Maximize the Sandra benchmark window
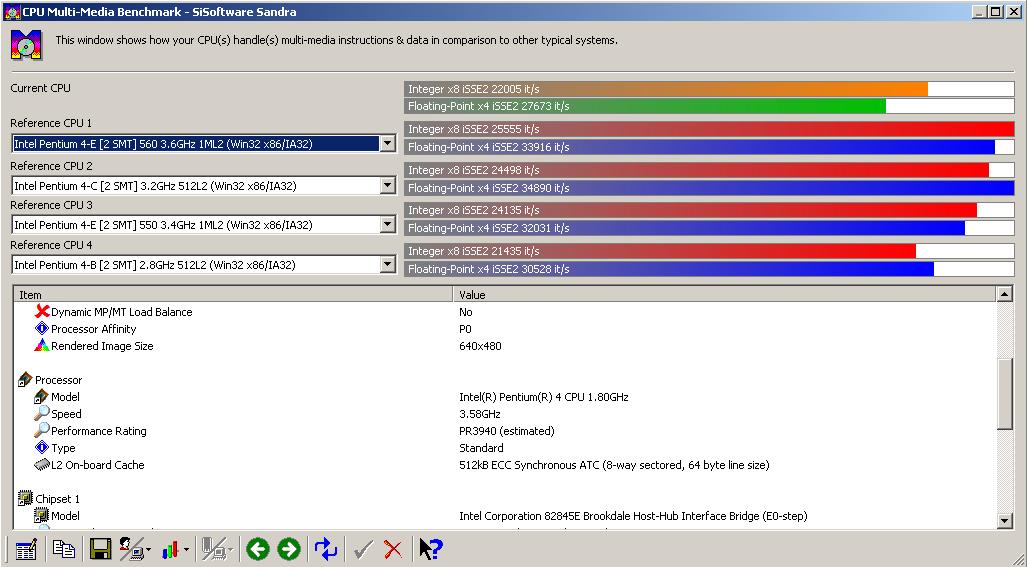This screenshot has height=567, width=1027. coord(995,12)
